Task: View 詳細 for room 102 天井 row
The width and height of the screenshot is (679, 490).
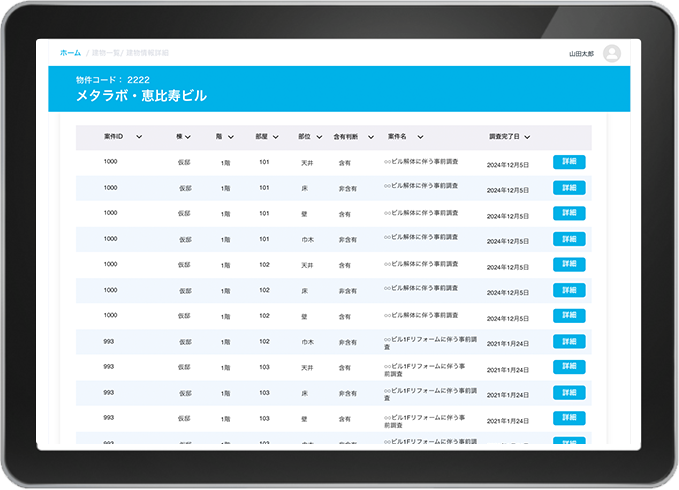Action: [x=569, y=264]
